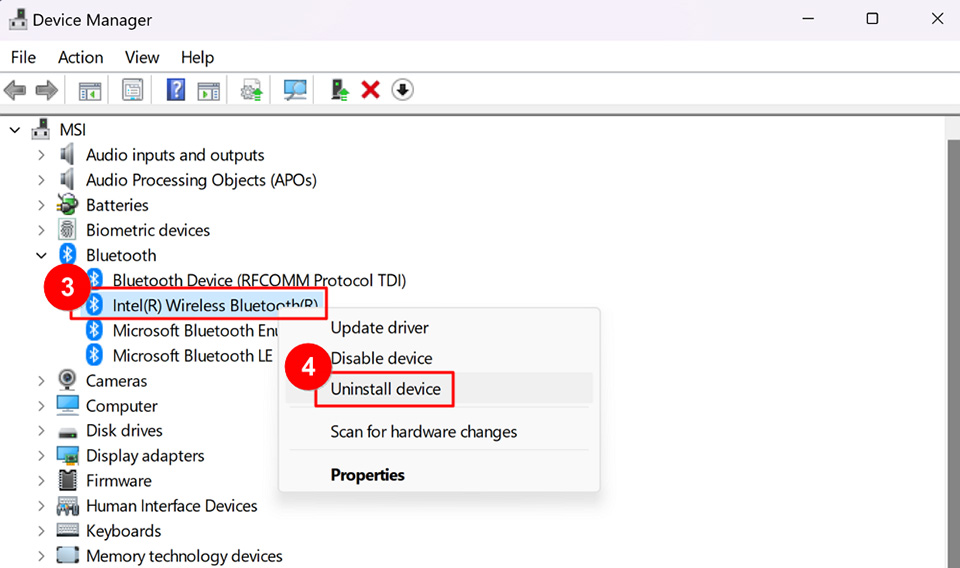Image resolution: width=960 pixels, height=568 pixels.
Task: Toggle the console tree pane icon
Action: 90,91
